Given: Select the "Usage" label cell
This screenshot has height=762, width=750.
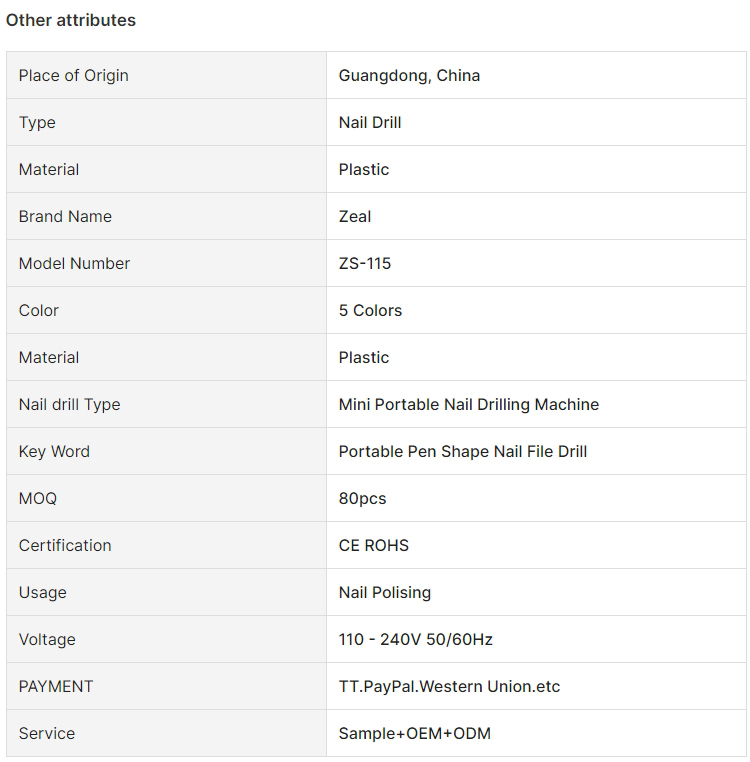Looking at the screenshot, I should tap(42, 593).
